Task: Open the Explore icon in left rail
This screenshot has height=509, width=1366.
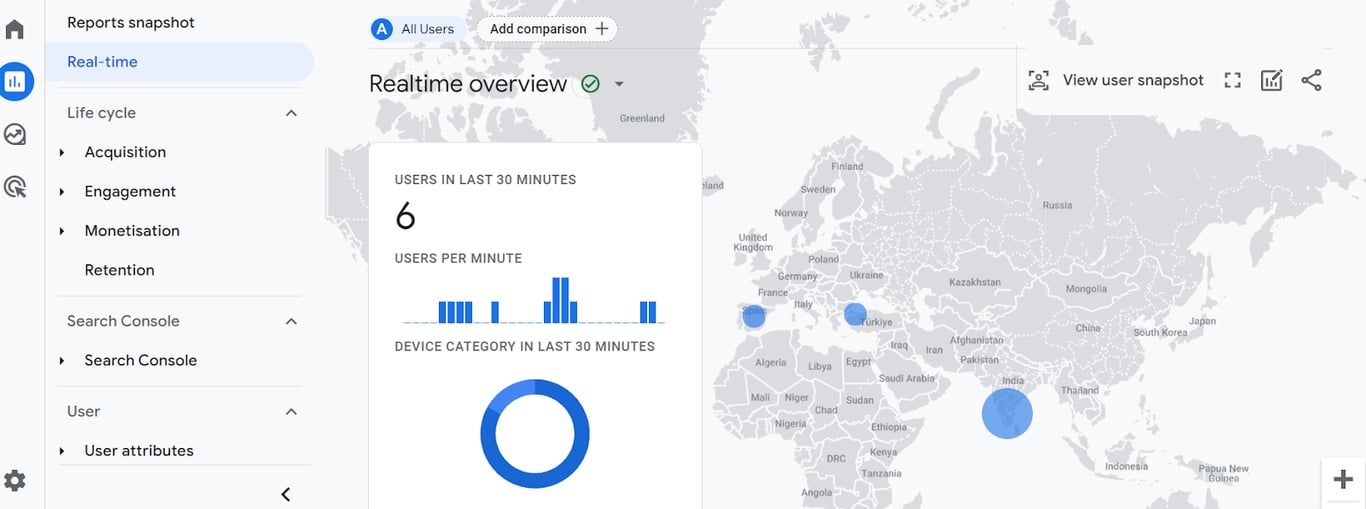Action: pyautogui.click(x=15, y=134)
